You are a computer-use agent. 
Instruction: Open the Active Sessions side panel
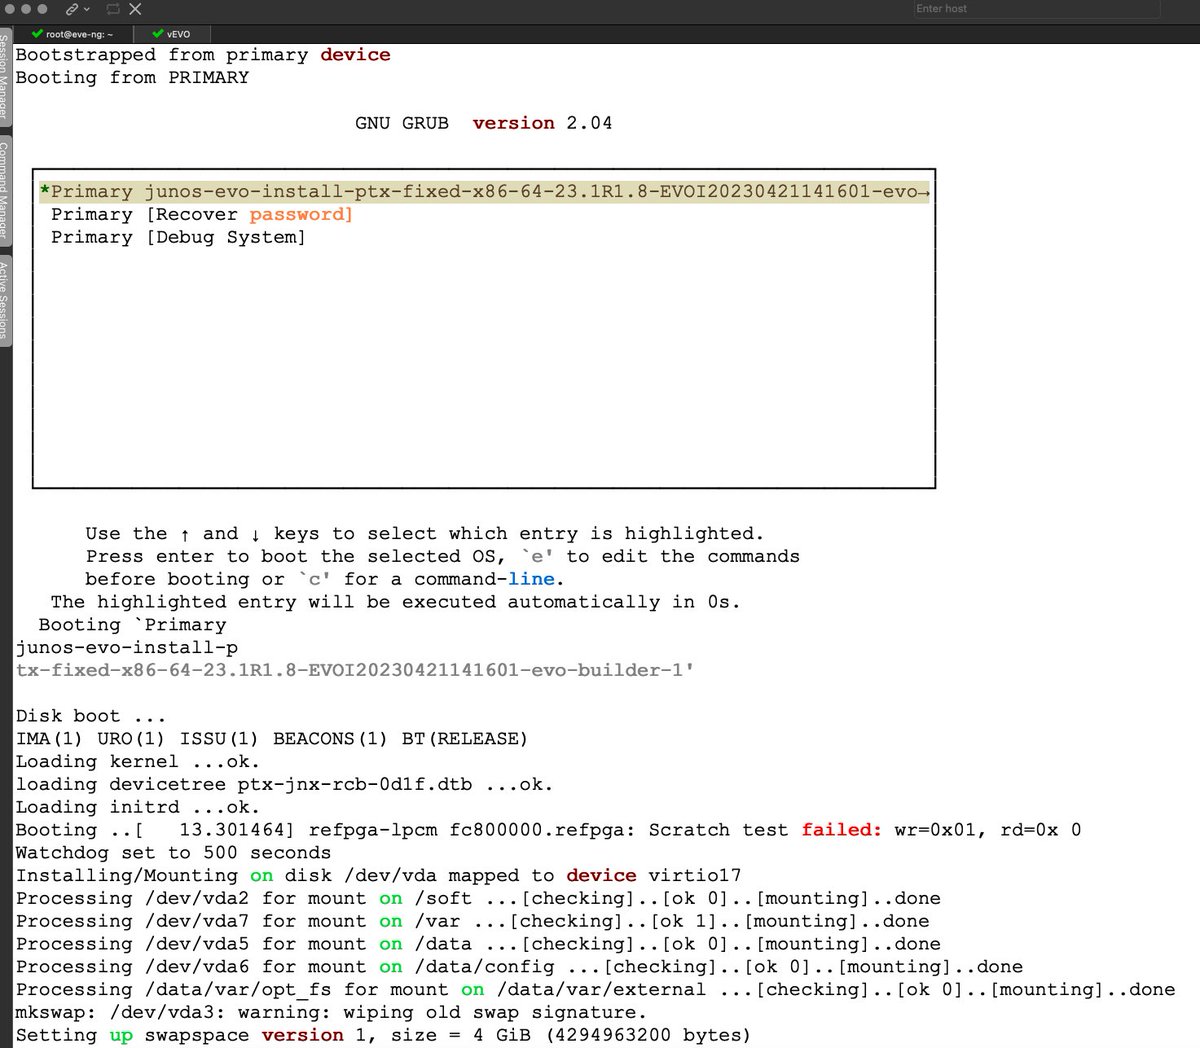(4, 299)
